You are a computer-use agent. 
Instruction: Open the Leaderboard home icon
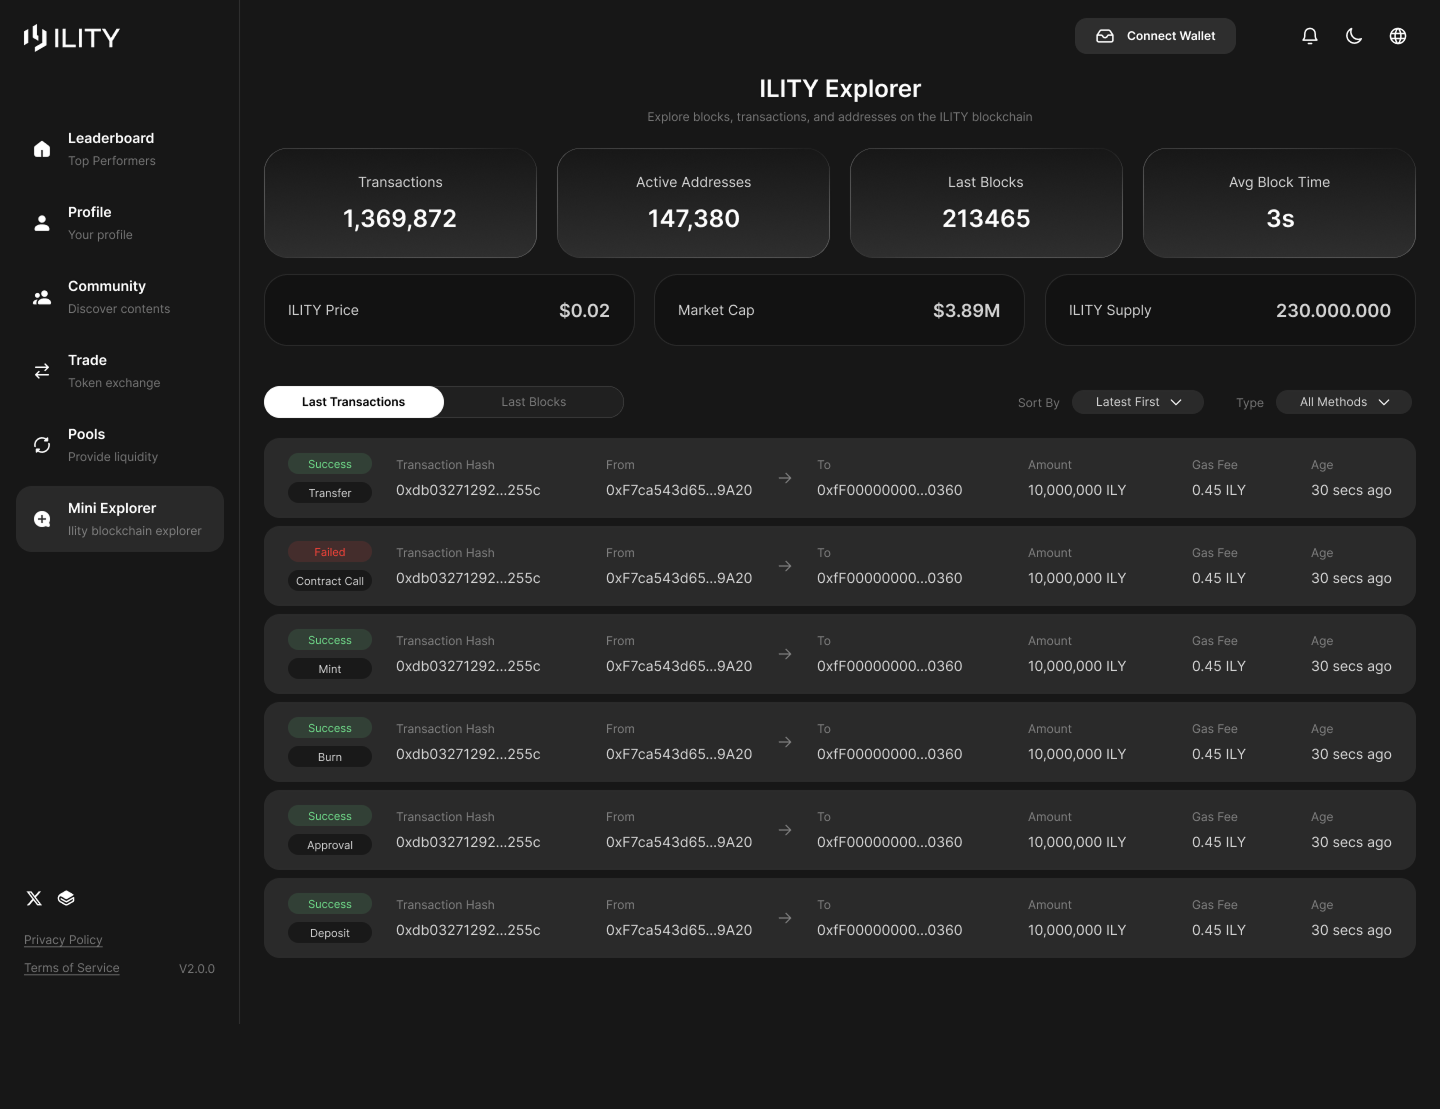tap(41, 148)
